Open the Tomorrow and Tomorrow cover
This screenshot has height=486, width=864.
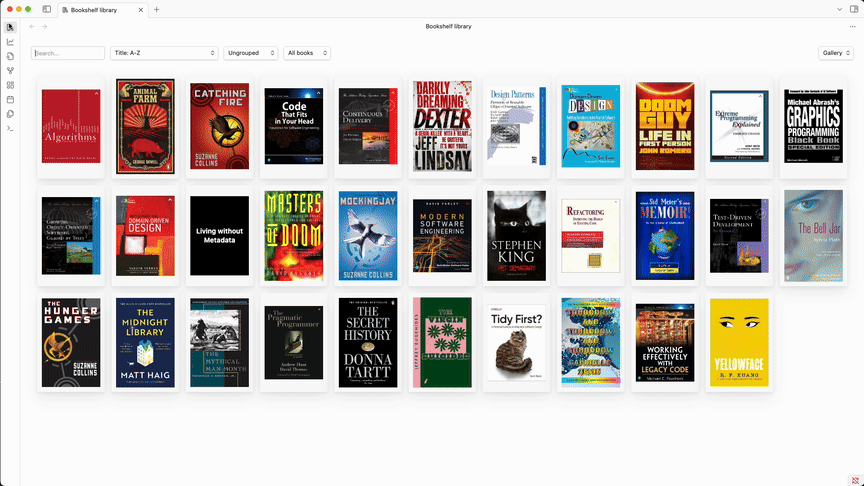tap(591, 343)
